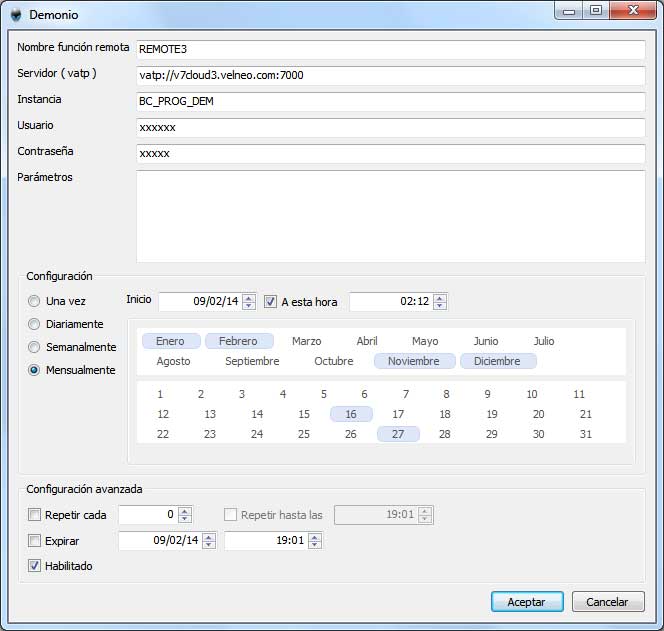Viewport: 664px width, 631px height.
Task: Enable the Repetir cada checkbox
Action: coord(34,515)
